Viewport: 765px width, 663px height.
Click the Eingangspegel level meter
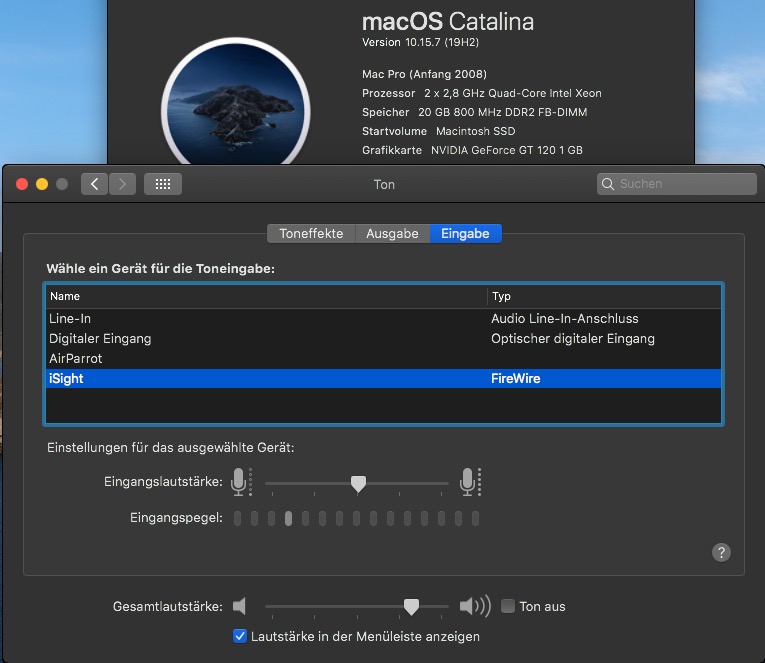click(x=356, y=518)
